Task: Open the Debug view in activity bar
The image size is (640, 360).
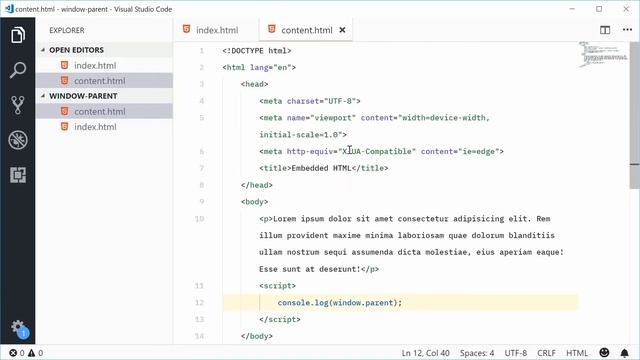Action: (18, 140)
